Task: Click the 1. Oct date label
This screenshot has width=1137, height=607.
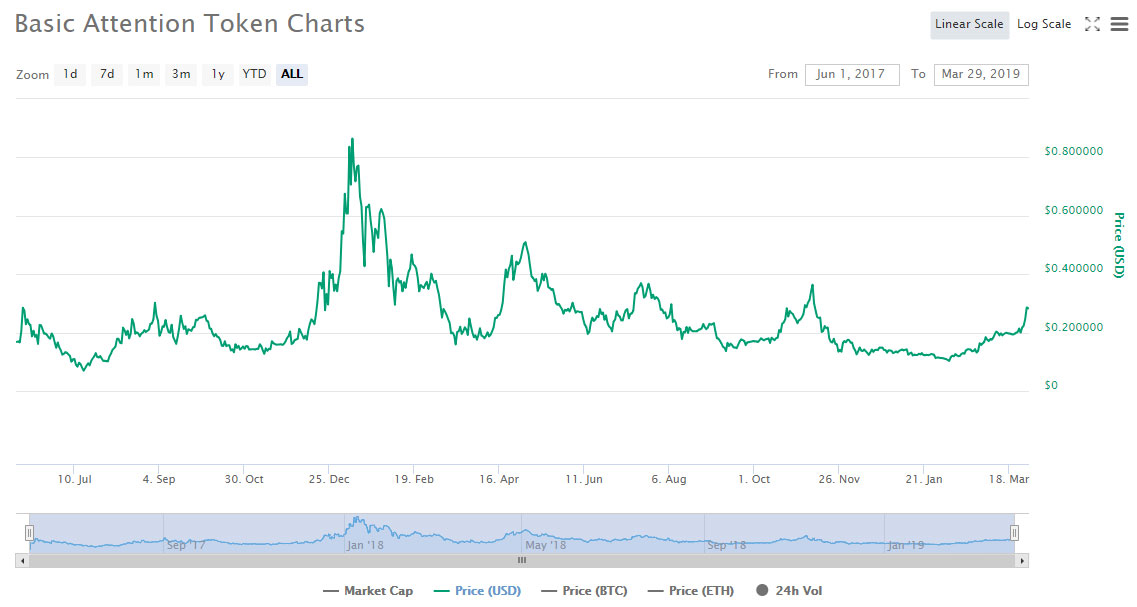Action: tap(754, 479)
